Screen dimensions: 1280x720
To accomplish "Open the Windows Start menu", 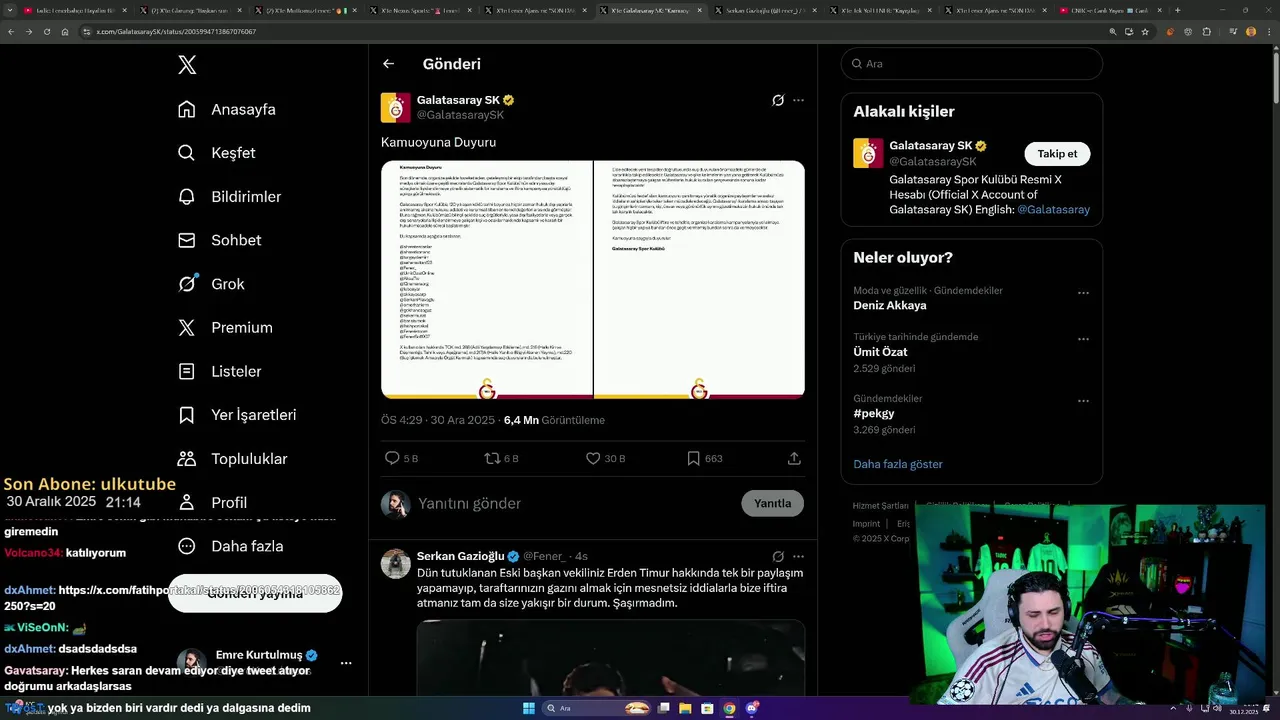I will point(529,708).
